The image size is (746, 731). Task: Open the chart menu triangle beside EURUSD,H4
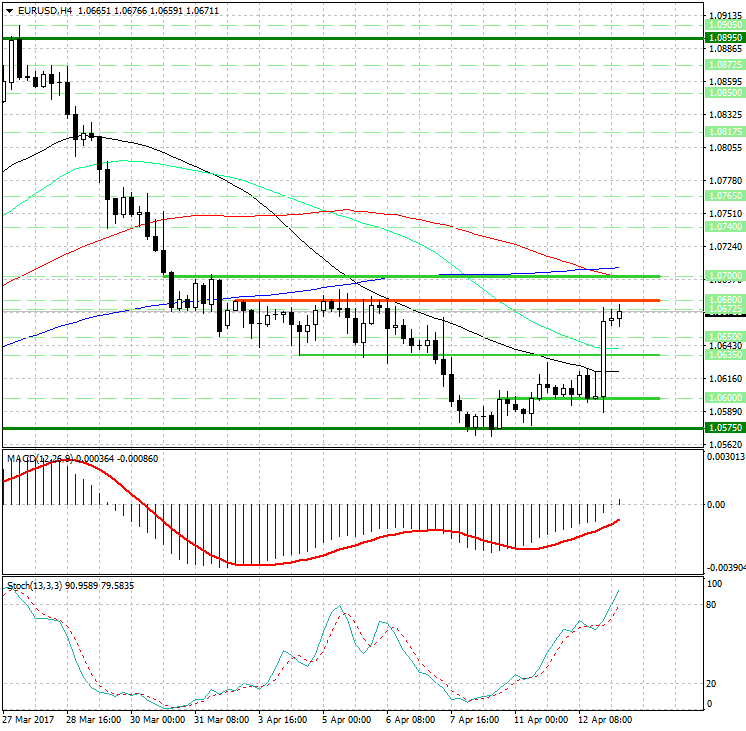click(8, 10)
